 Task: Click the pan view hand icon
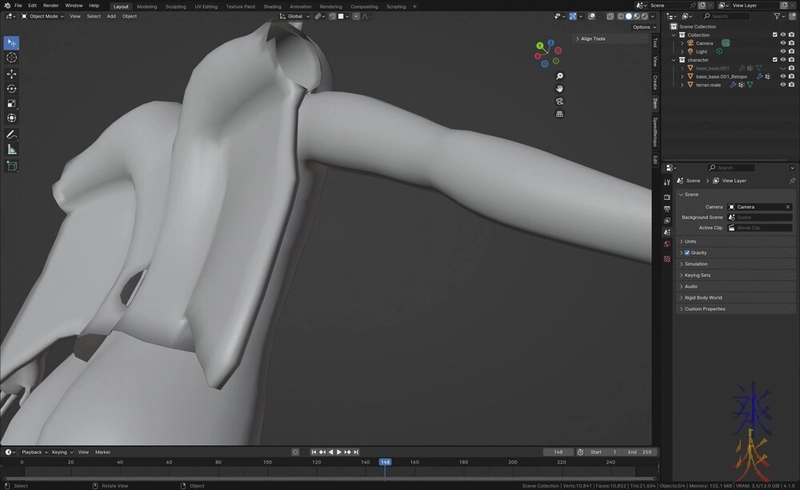tap(560, 88)
